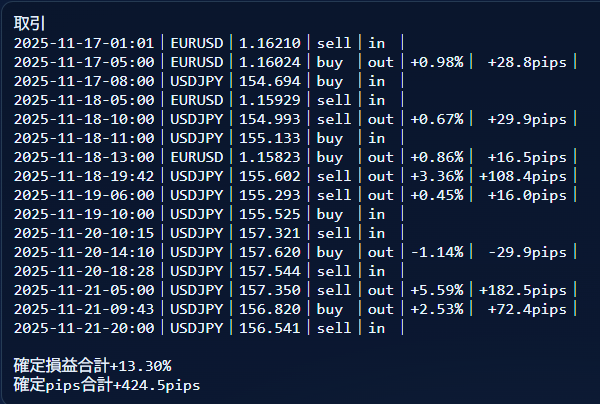Click the 確定損益合計 +13.30% total
The height and width of the screenshot is (404, 600).
[x=92, y=366]
